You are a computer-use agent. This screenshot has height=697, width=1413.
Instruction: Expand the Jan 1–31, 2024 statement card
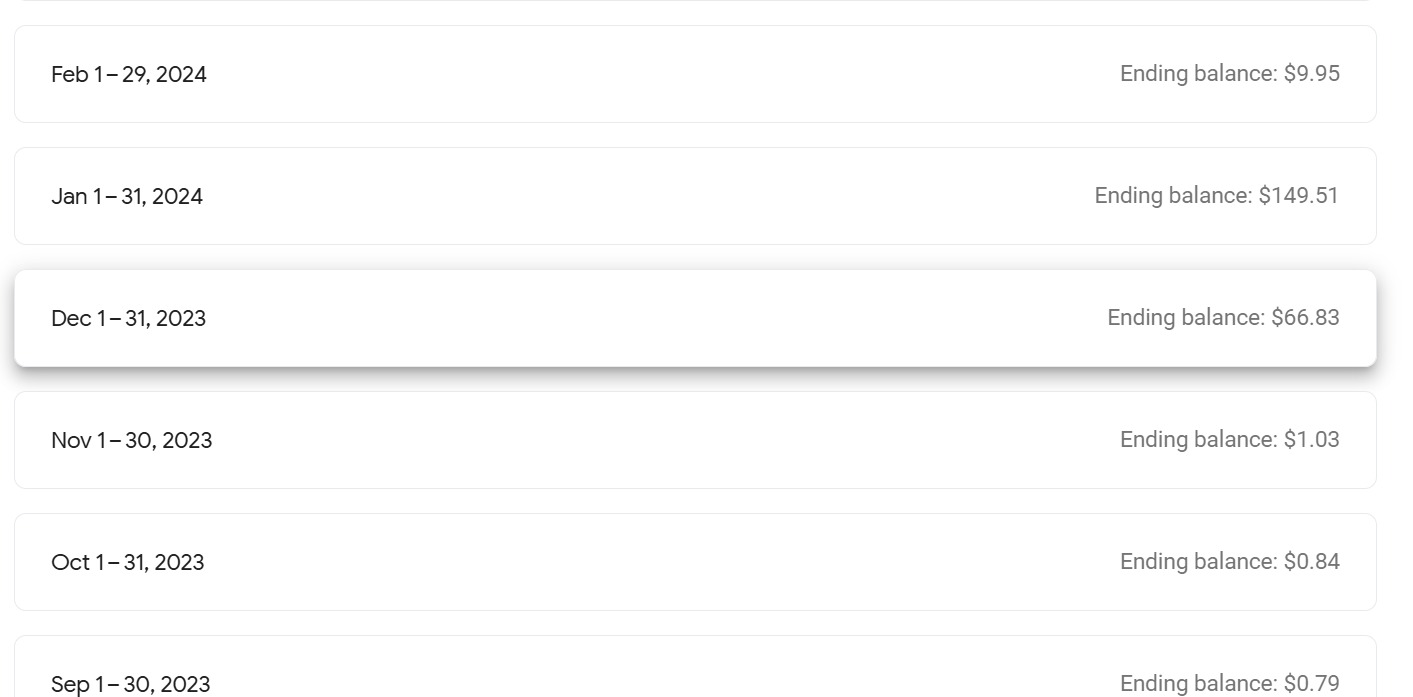[695, 196]
